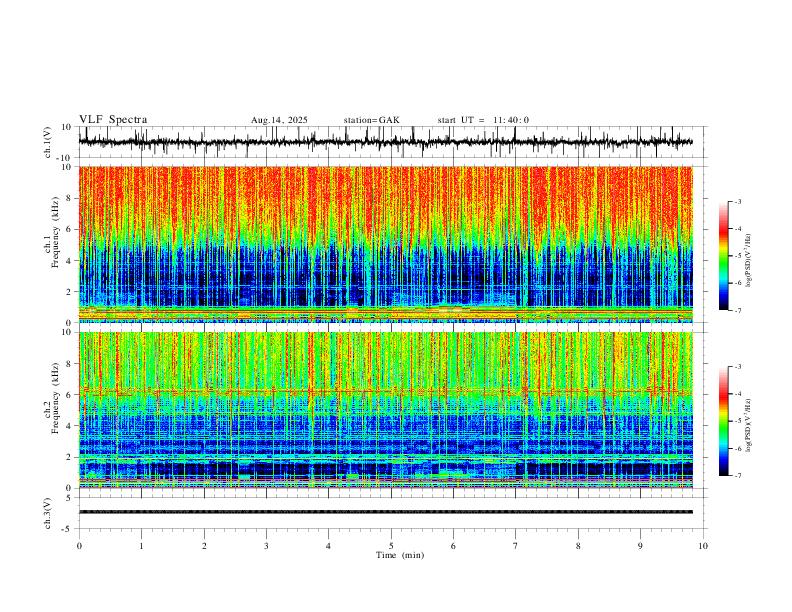This screenshot has height=612, width=792.
Task: Click time axis tick label "9"
Action: click(640, 546)
